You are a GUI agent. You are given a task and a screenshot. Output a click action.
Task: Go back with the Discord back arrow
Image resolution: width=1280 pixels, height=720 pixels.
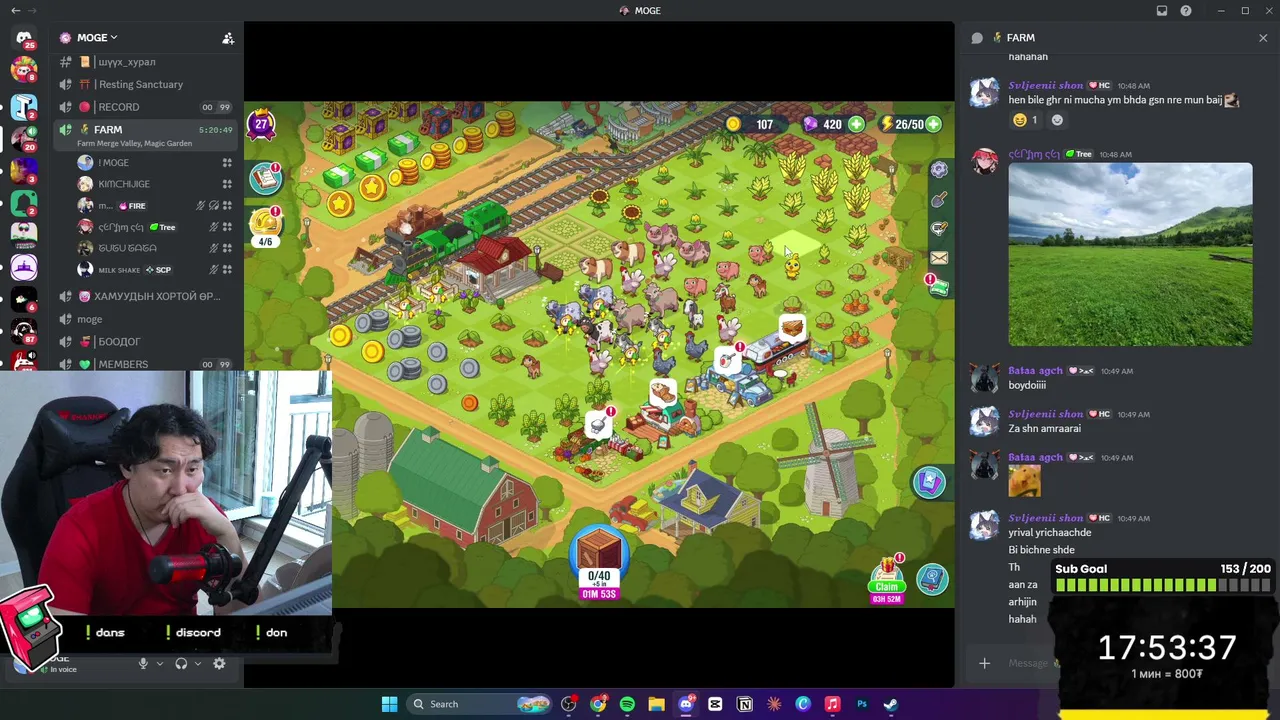(15, 11)
